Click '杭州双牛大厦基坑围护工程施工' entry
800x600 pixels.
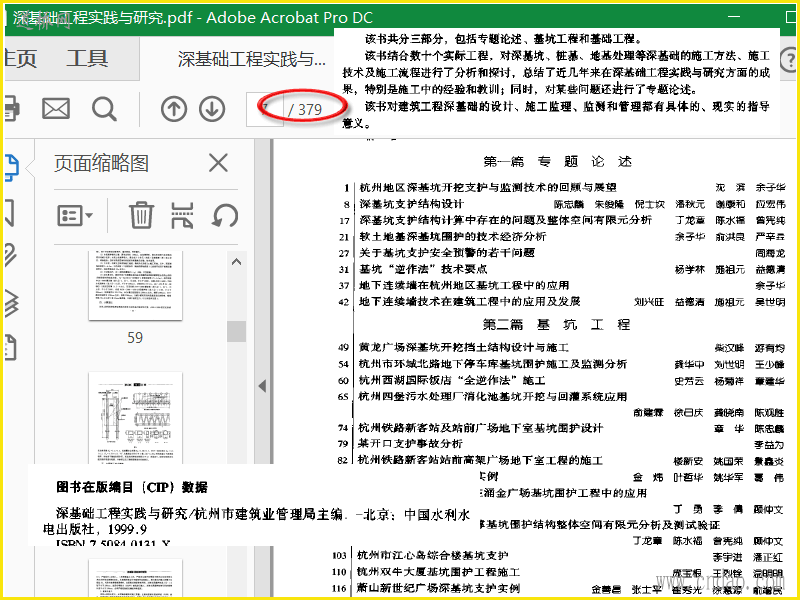pyautogui.click(x=438, y=572)
